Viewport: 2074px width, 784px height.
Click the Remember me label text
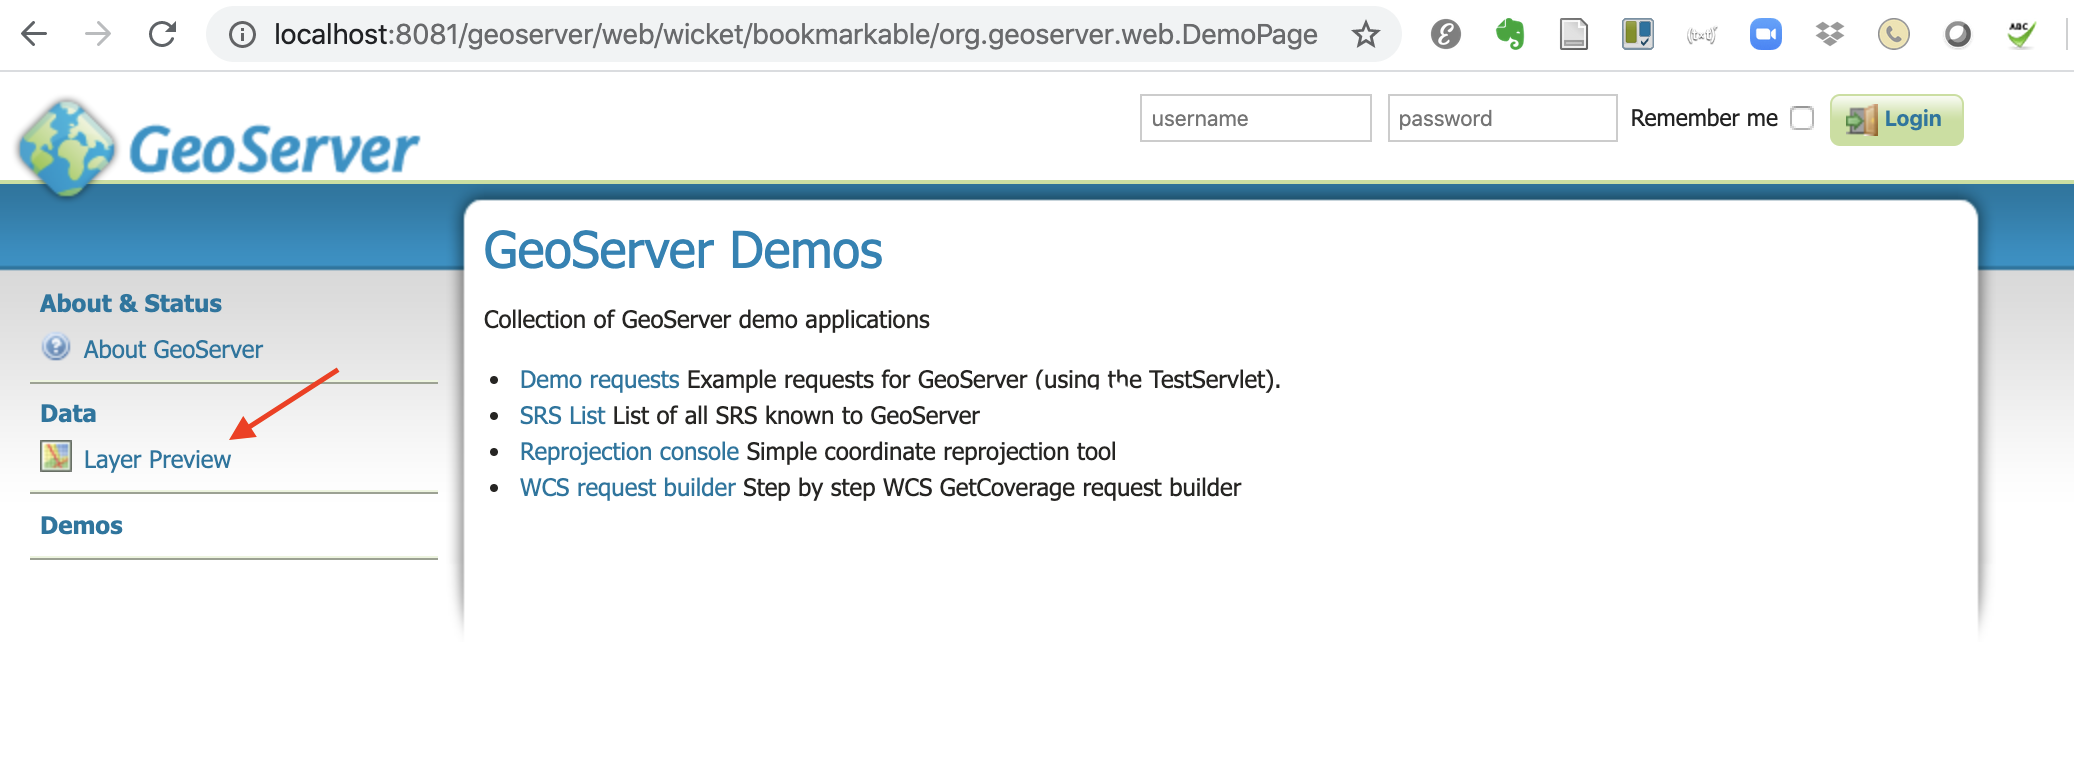point(1704,118)
